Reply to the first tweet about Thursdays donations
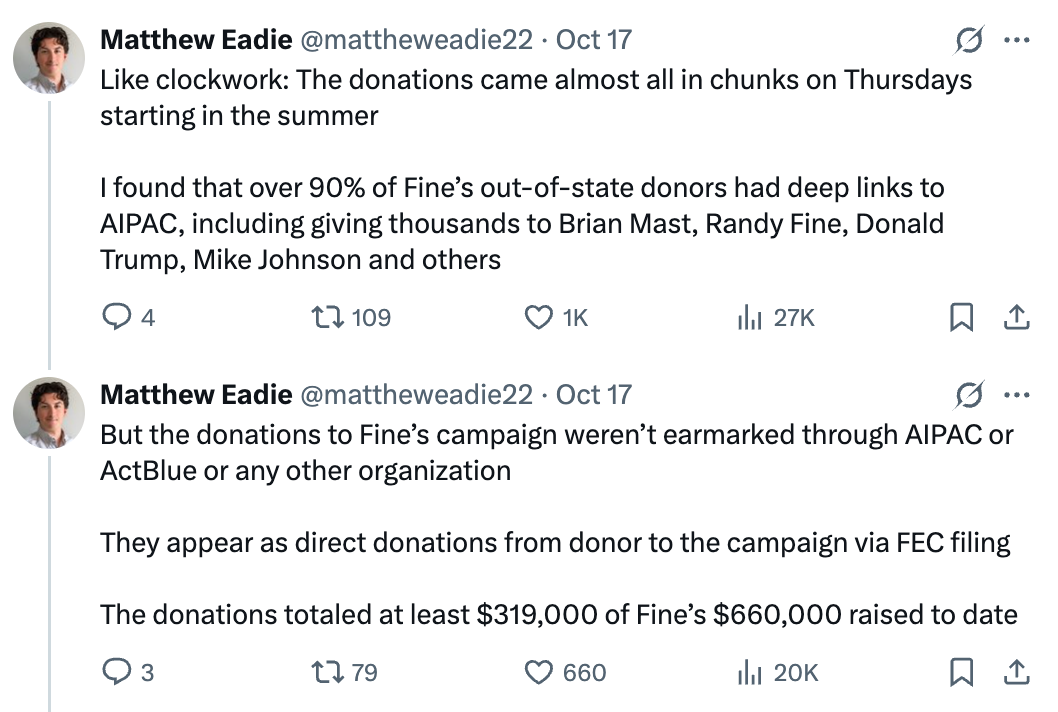Screen dimensions: 1058x712 (118, 318)
